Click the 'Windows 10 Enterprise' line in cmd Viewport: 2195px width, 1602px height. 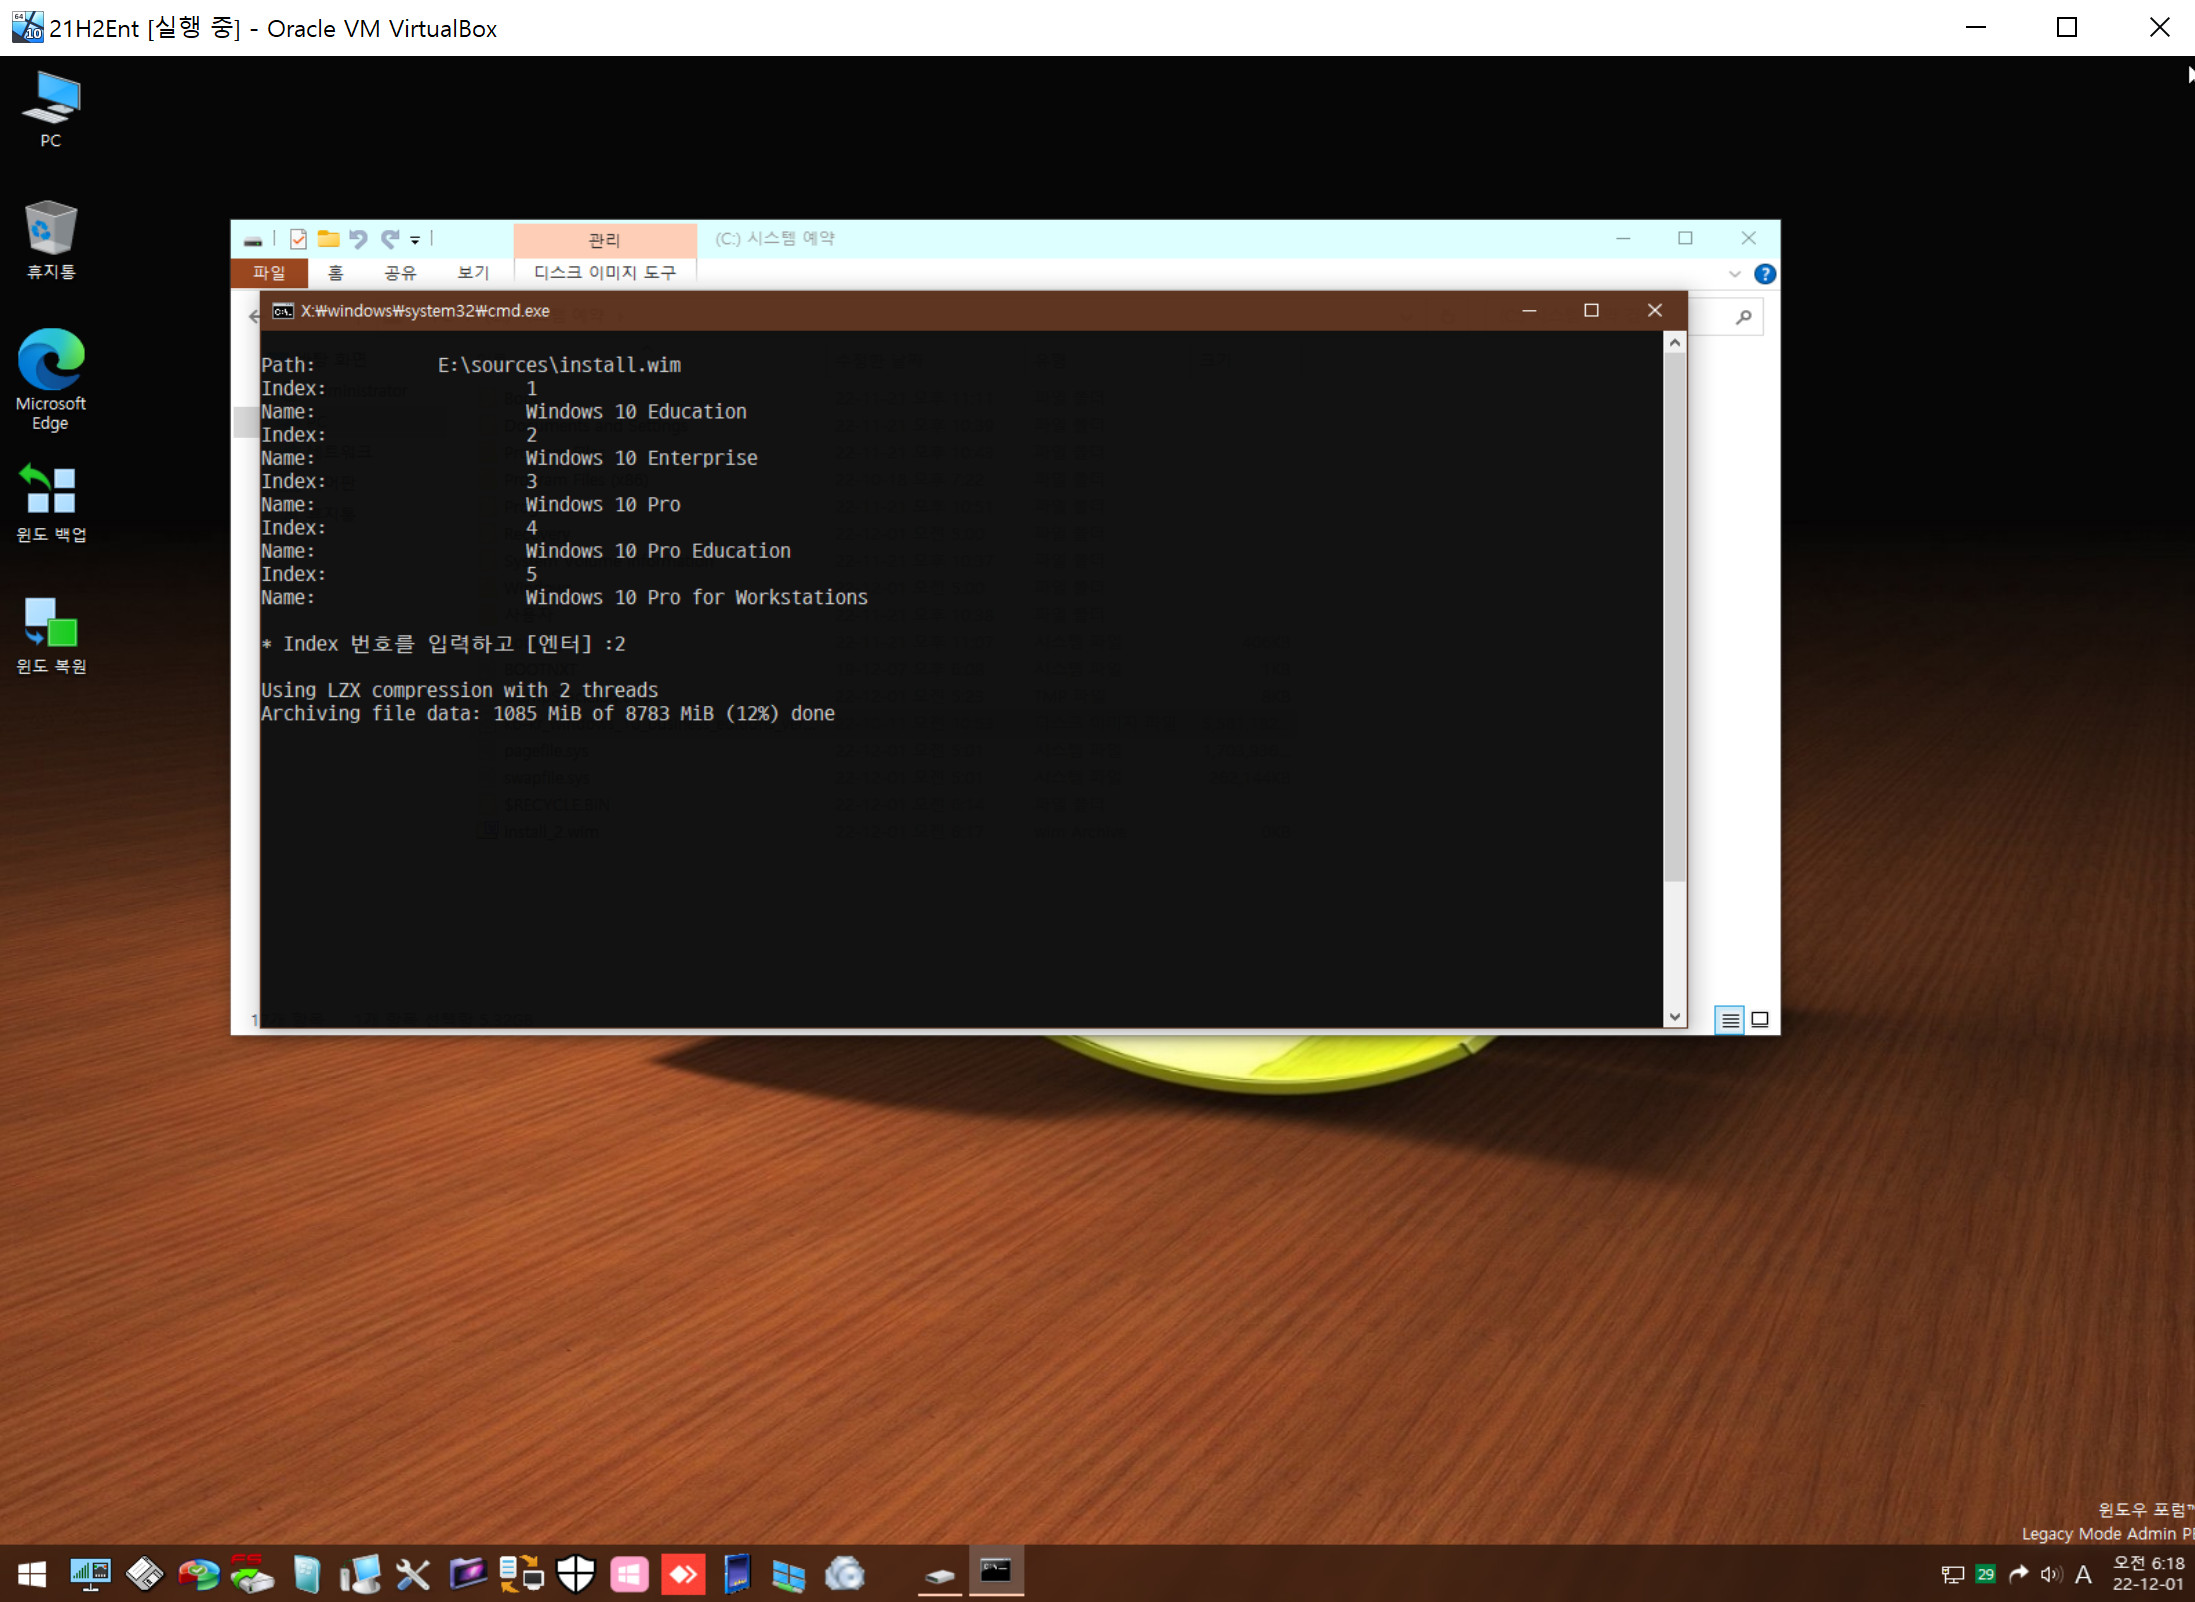pyautogui.click(x=641, y=458)
